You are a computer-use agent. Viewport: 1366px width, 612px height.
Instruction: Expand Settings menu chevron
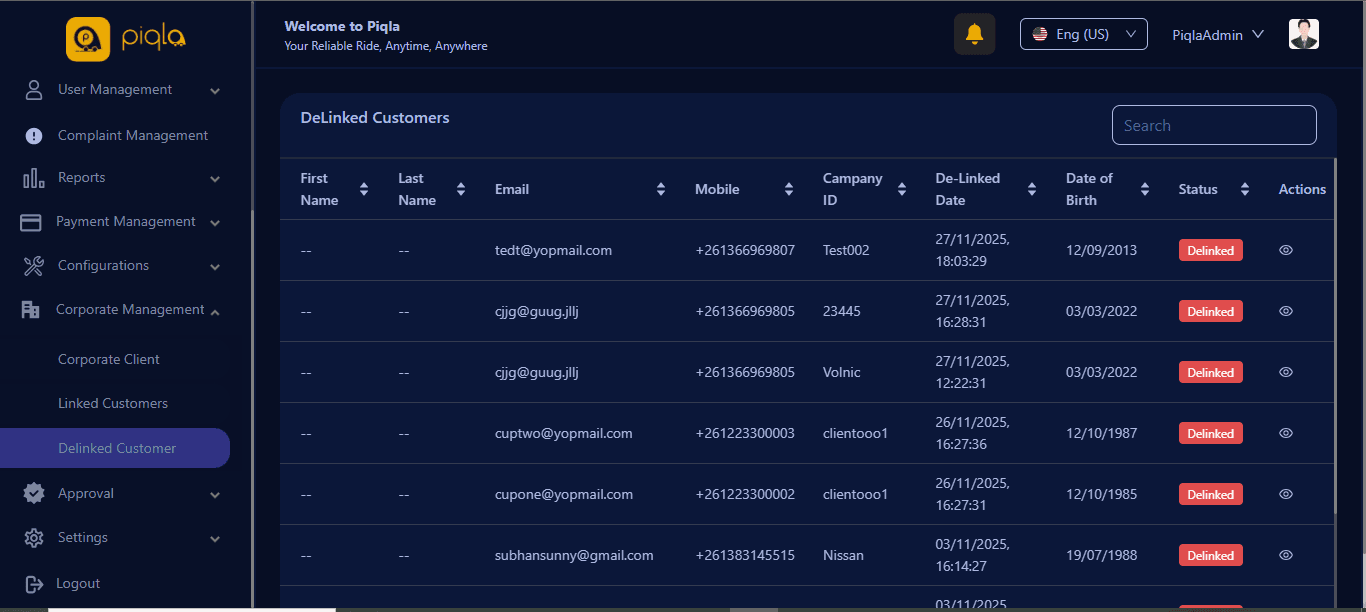click(x=215, y=539)
